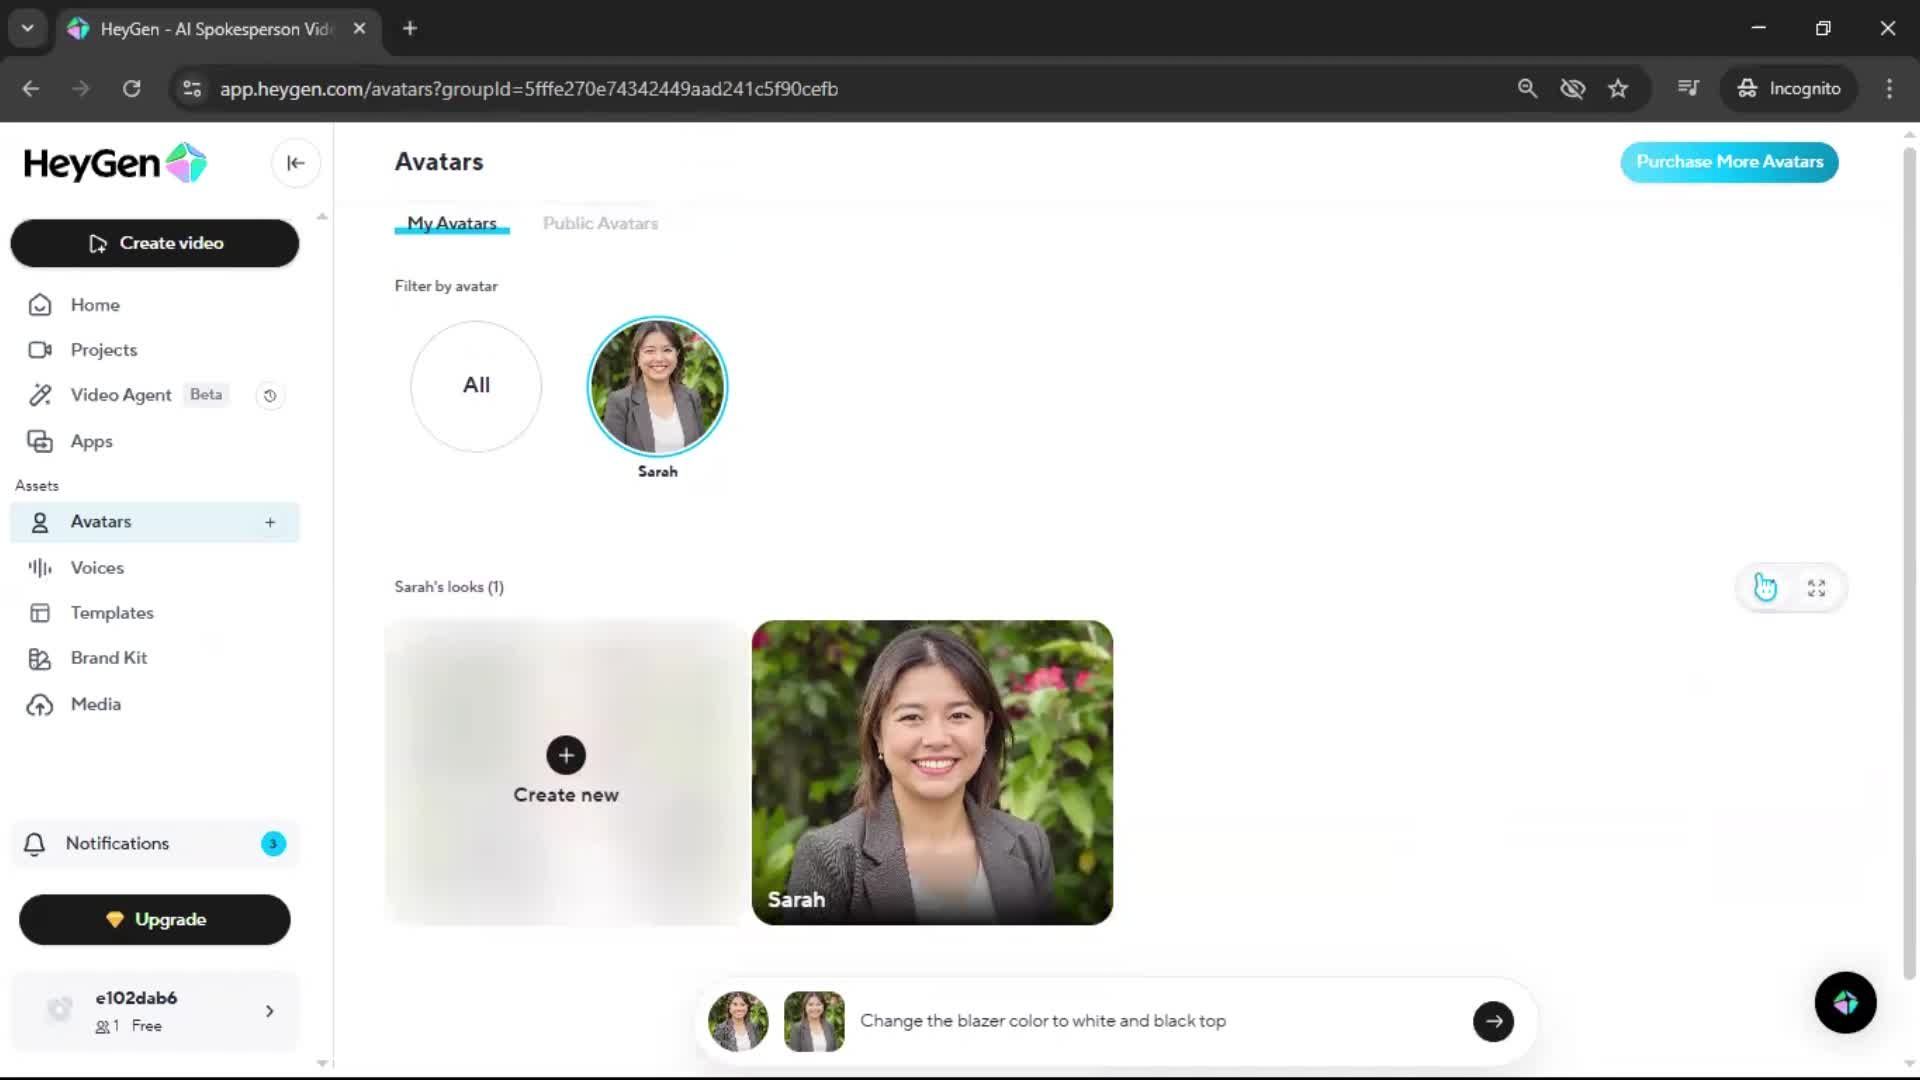Select the Sarah avatar filter circle
Viewport: 1920px width, 1080px height.
[x=657, y=386]
